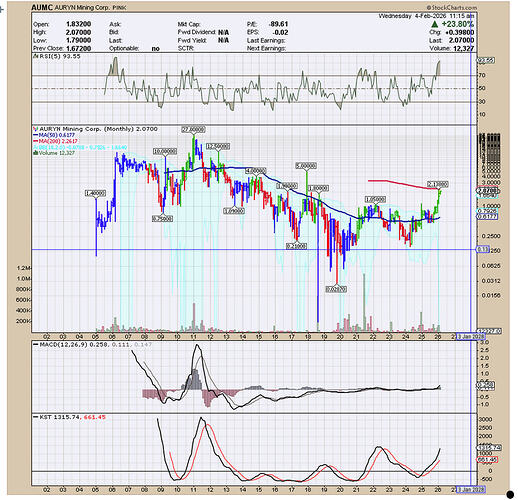Click the blue plus icon at top-left
Screen dimensions: 518x500
click(x=1, y=10)
